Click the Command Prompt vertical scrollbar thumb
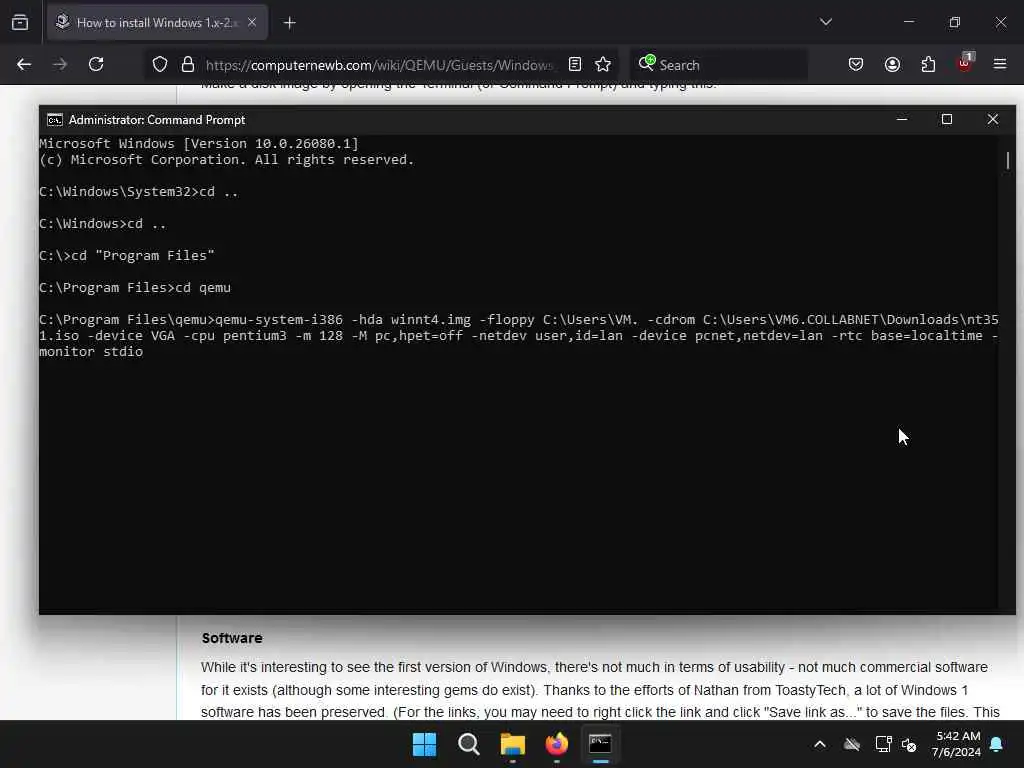 point(1008,161)
